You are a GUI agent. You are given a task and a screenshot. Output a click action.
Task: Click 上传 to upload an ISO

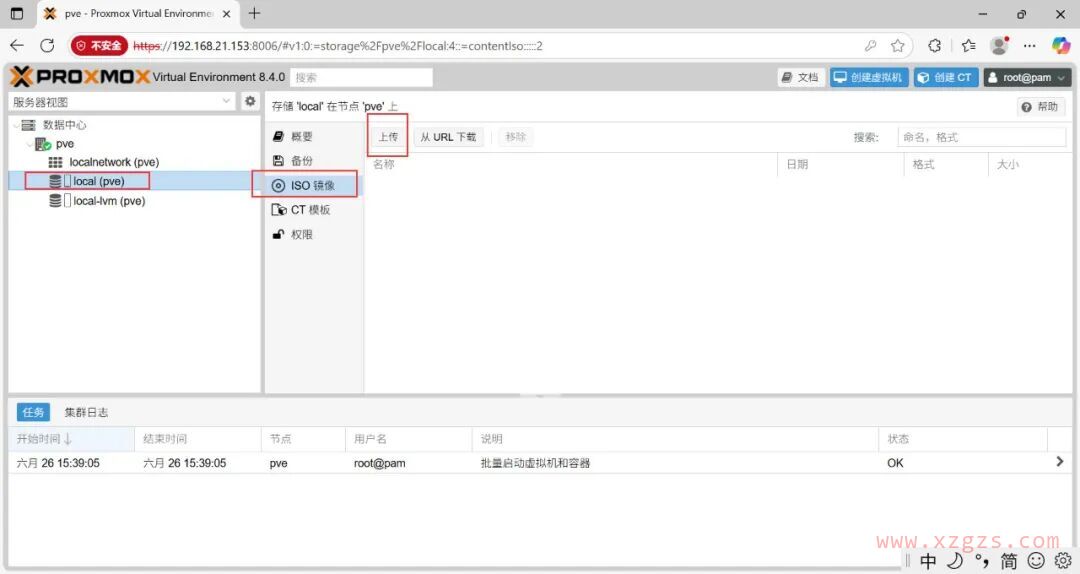point(388,137)
